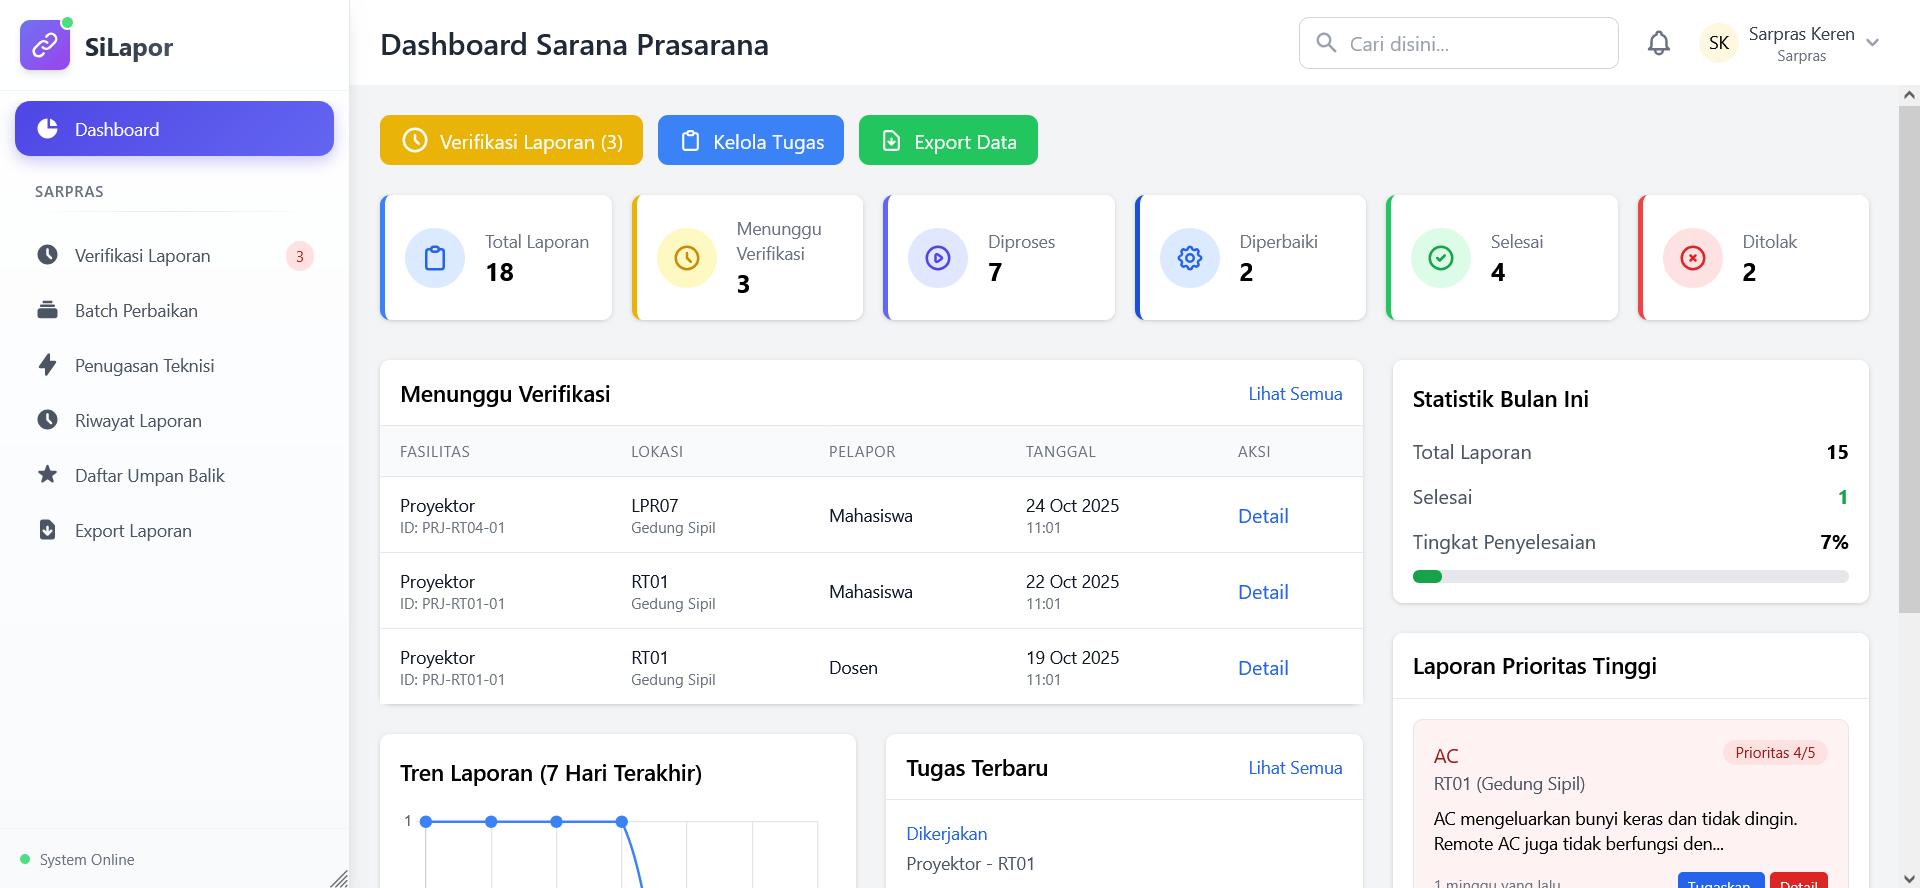
Task: Click Lihat Semua in Tugas Terbaru
Action: pos(1295,768)
